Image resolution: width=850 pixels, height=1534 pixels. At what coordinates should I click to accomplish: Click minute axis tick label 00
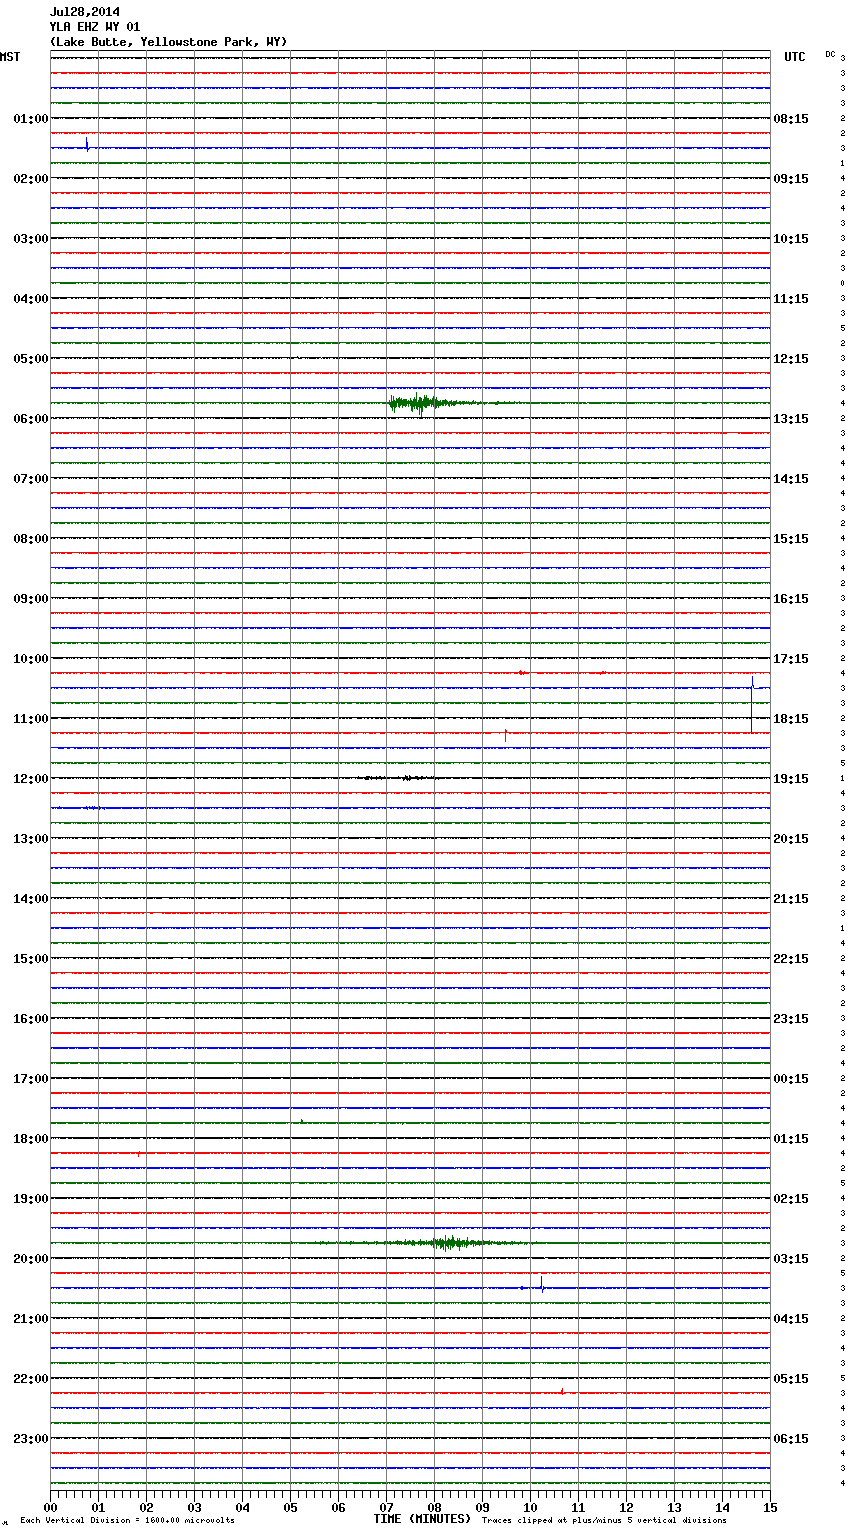pyautogui.click(x=50, y=1507)
